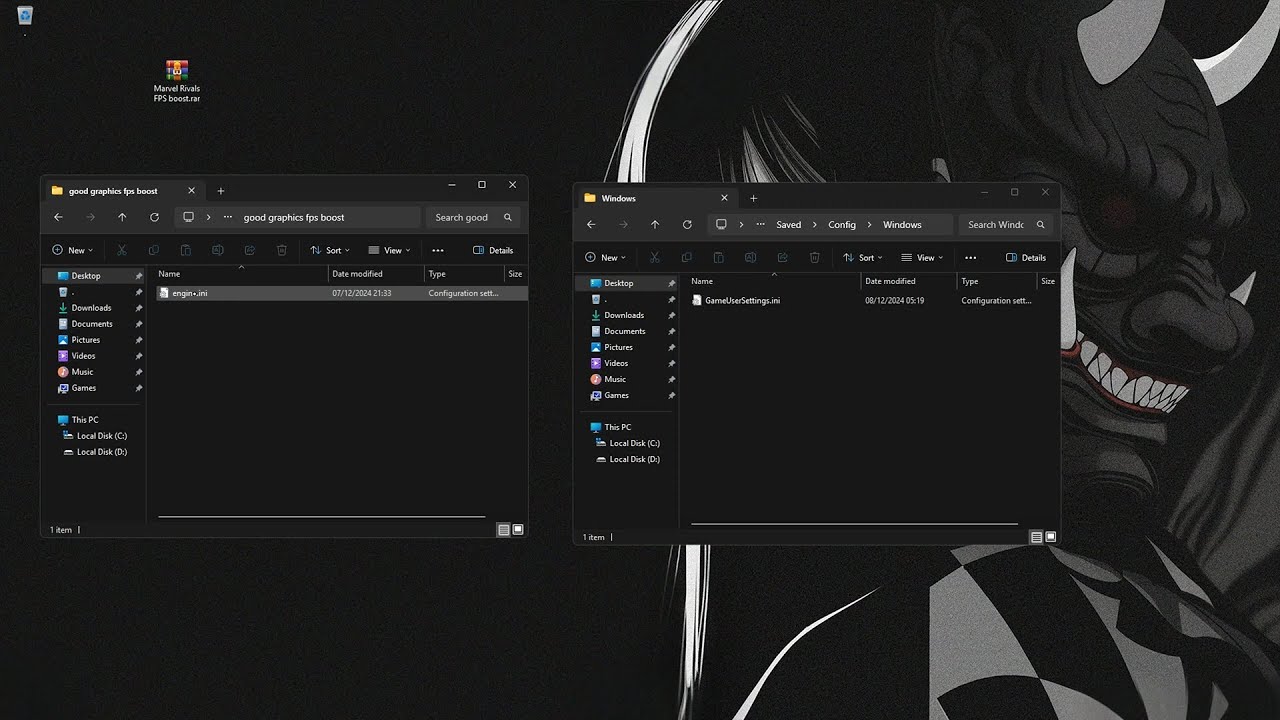
Task: Toggle Details pane in good graphics fps boost window
Action: click(x=493, y=250)
